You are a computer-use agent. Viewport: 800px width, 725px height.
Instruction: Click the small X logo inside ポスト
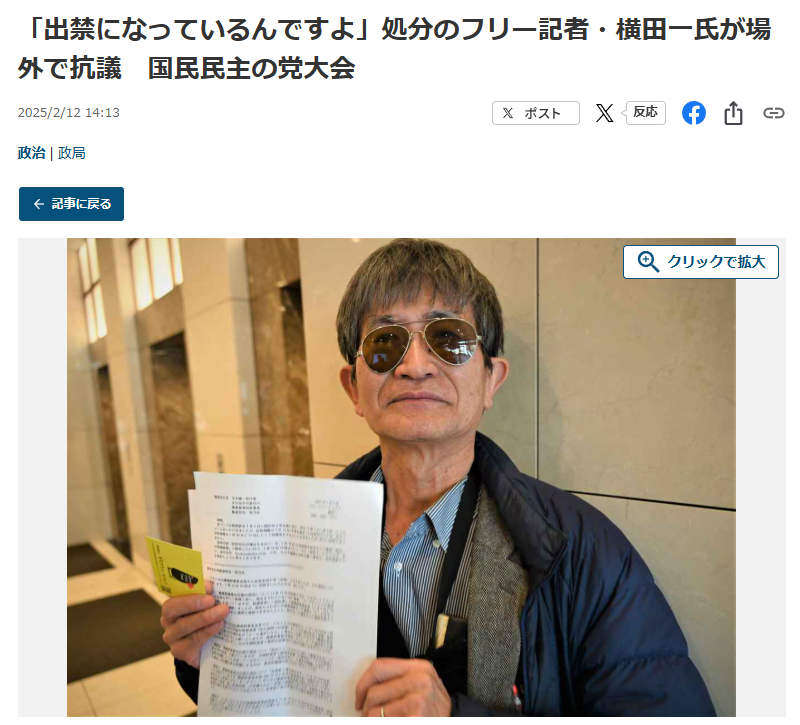click(507, 113)
